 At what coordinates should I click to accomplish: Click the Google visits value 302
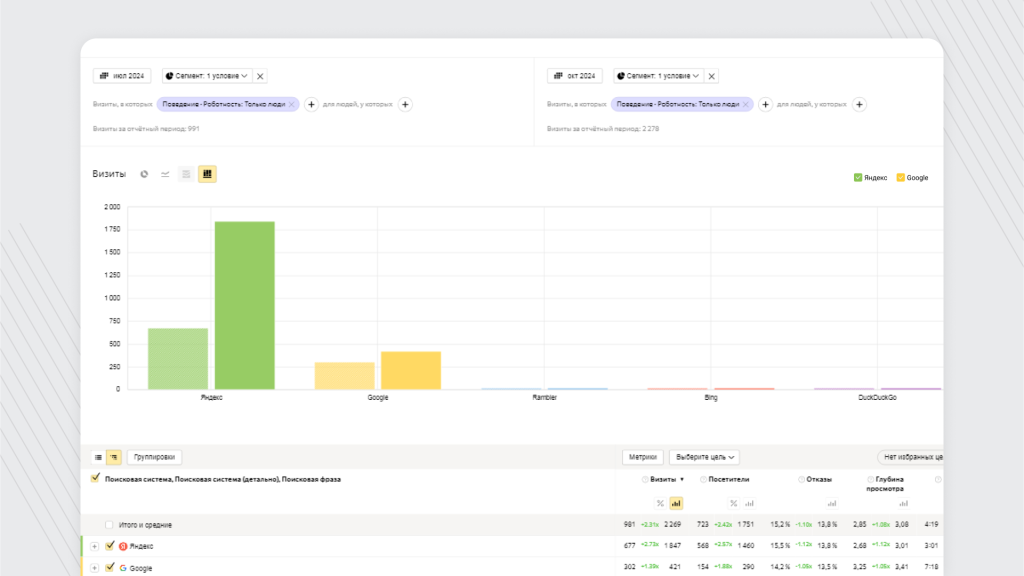tap(630, 567)
